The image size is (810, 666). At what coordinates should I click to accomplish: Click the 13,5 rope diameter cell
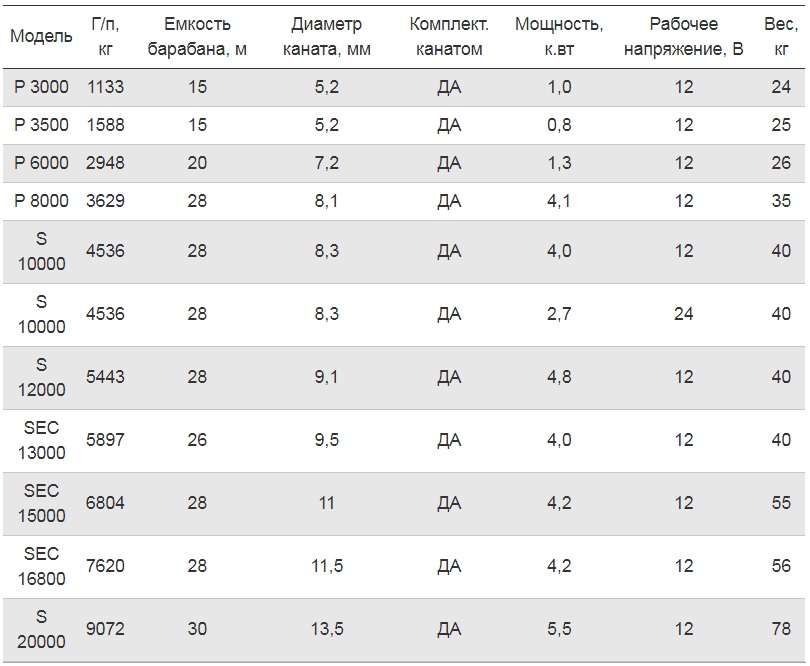click(x=326, y=629)
